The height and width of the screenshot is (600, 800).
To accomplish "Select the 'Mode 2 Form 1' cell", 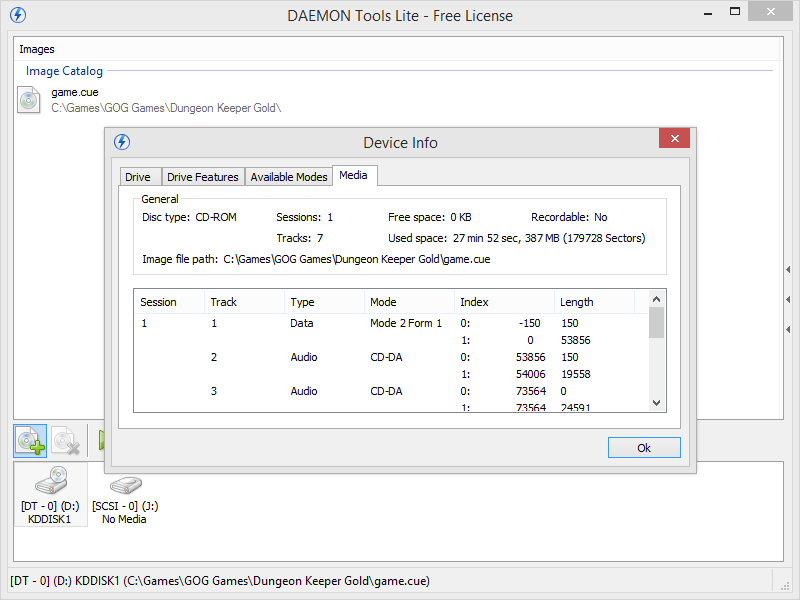I will click(x=406, y=323).
